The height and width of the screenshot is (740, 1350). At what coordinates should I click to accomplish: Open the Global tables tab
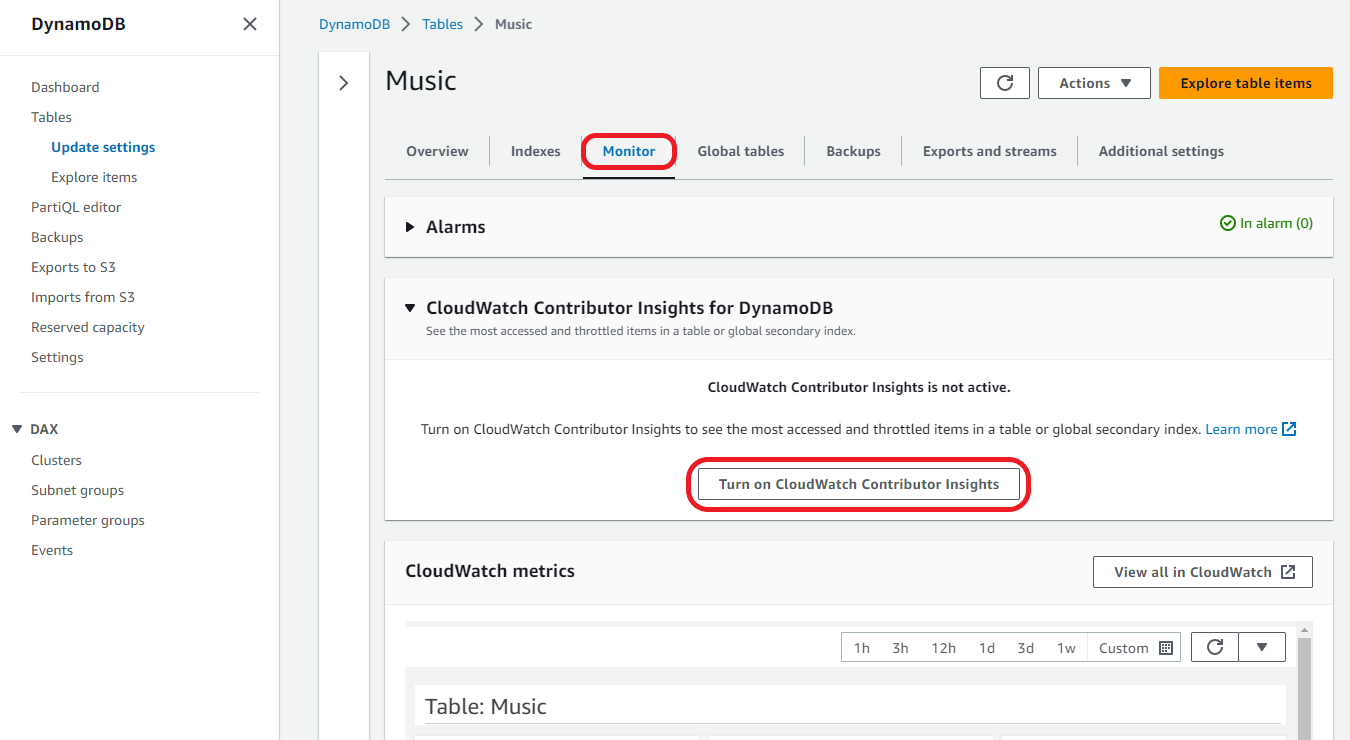tap(740, 151)
